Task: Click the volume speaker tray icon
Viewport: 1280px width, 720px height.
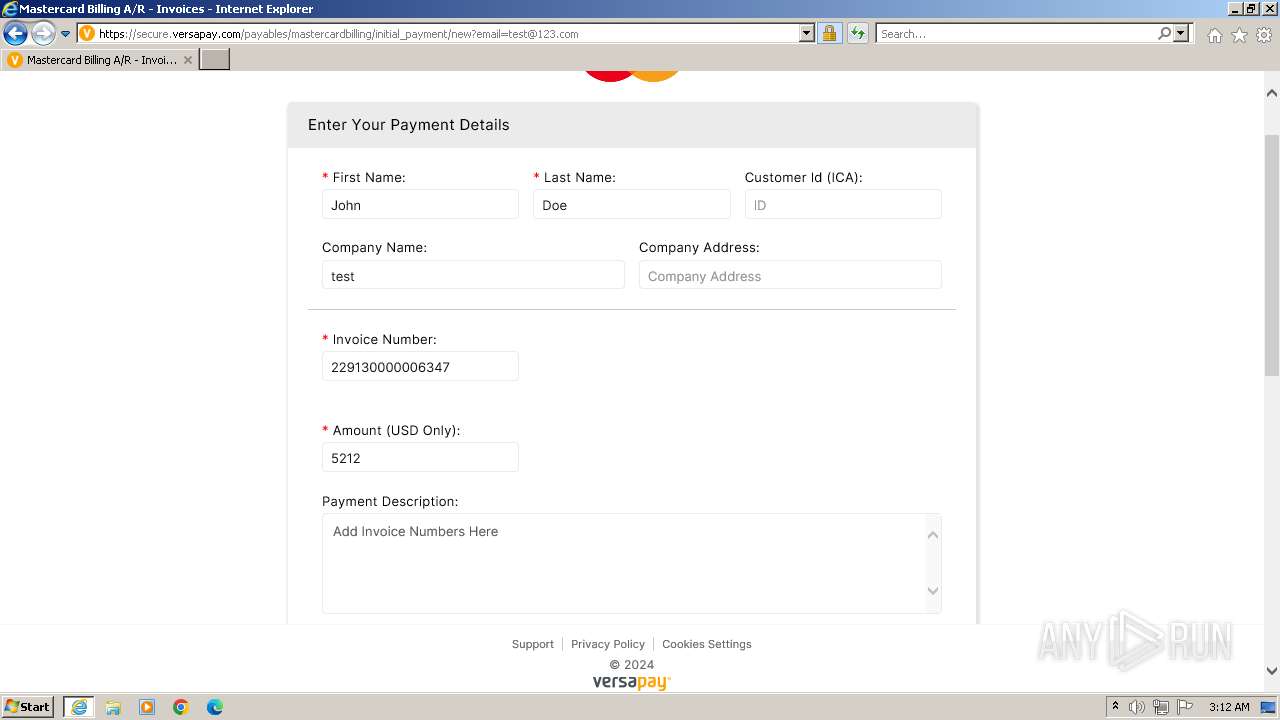Action: (1137, 707)
